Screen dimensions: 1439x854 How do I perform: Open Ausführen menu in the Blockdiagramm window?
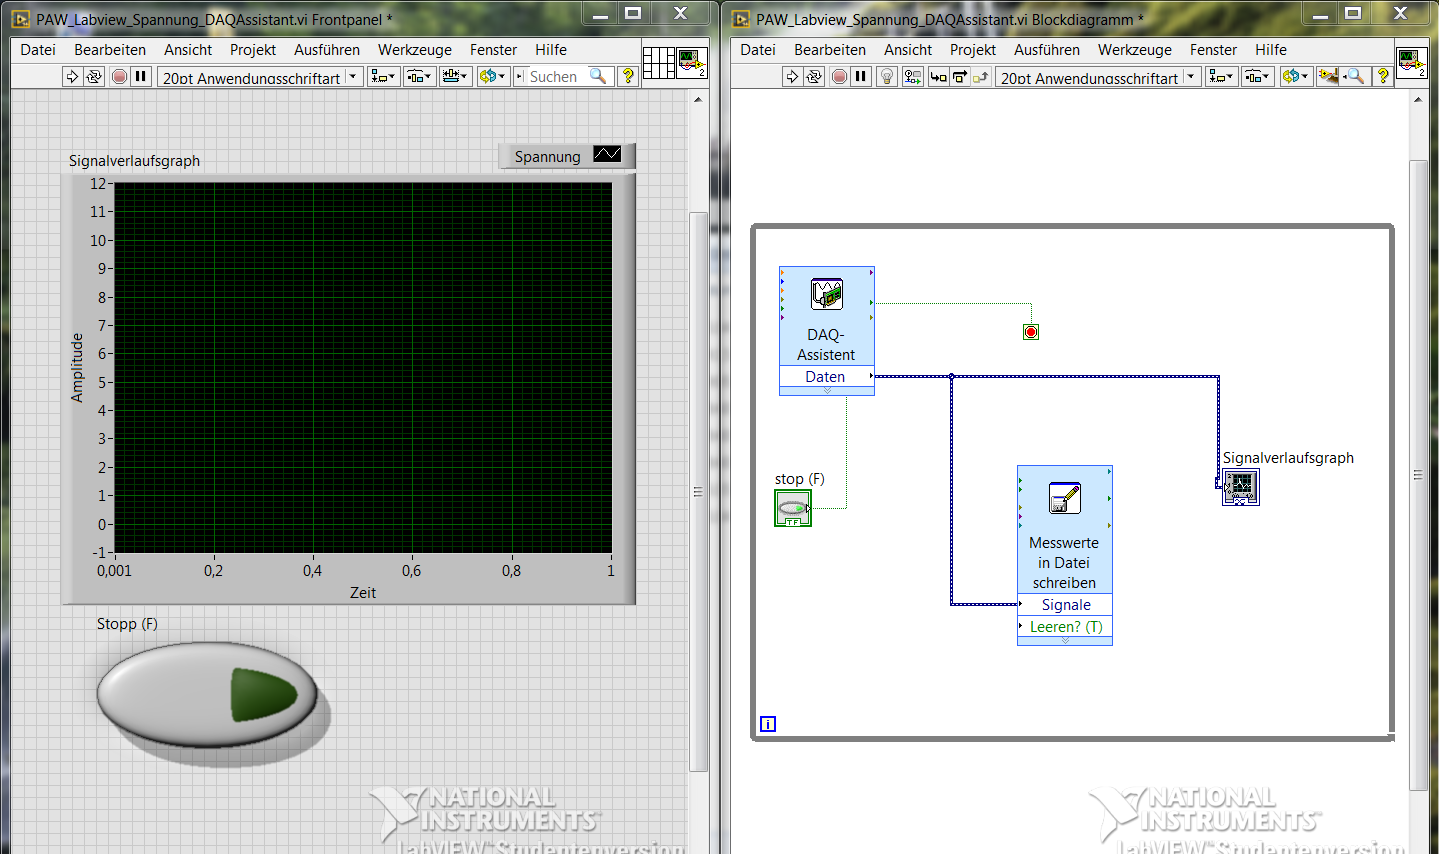point(1046,49)
